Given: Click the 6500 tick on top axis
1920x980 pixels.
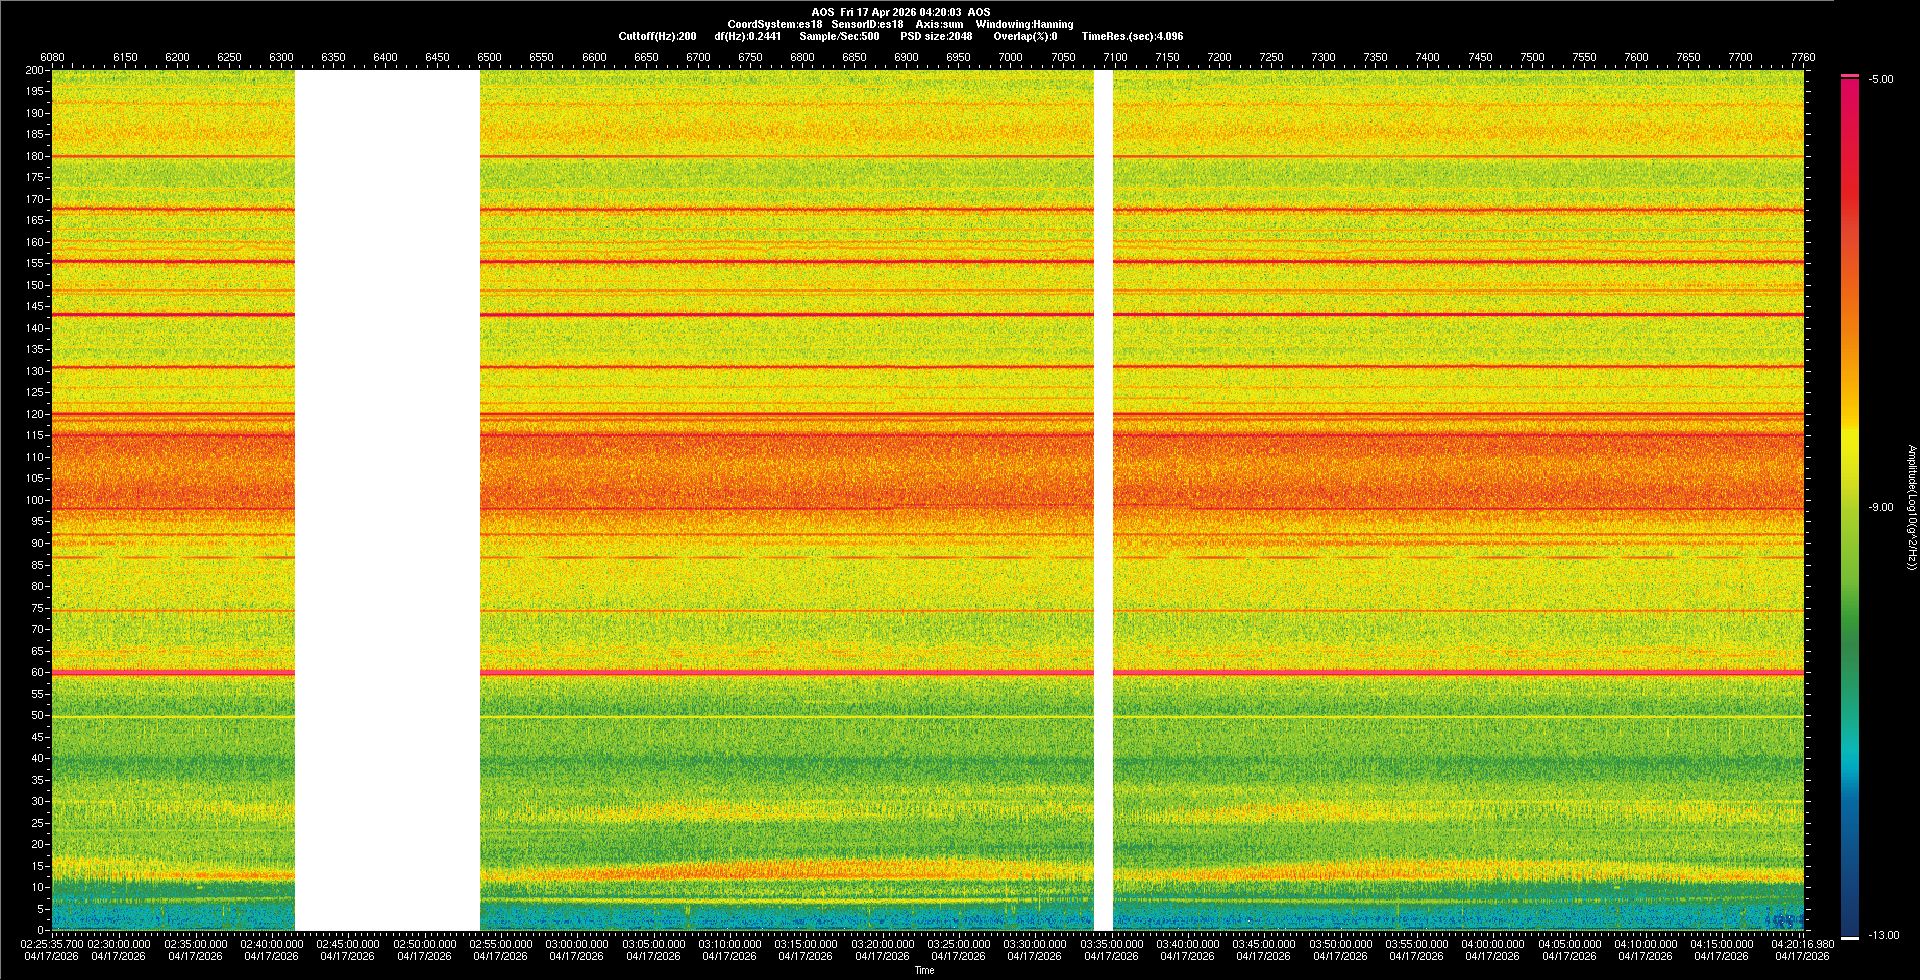Looking at the screenshot, I should coord(489,58).
